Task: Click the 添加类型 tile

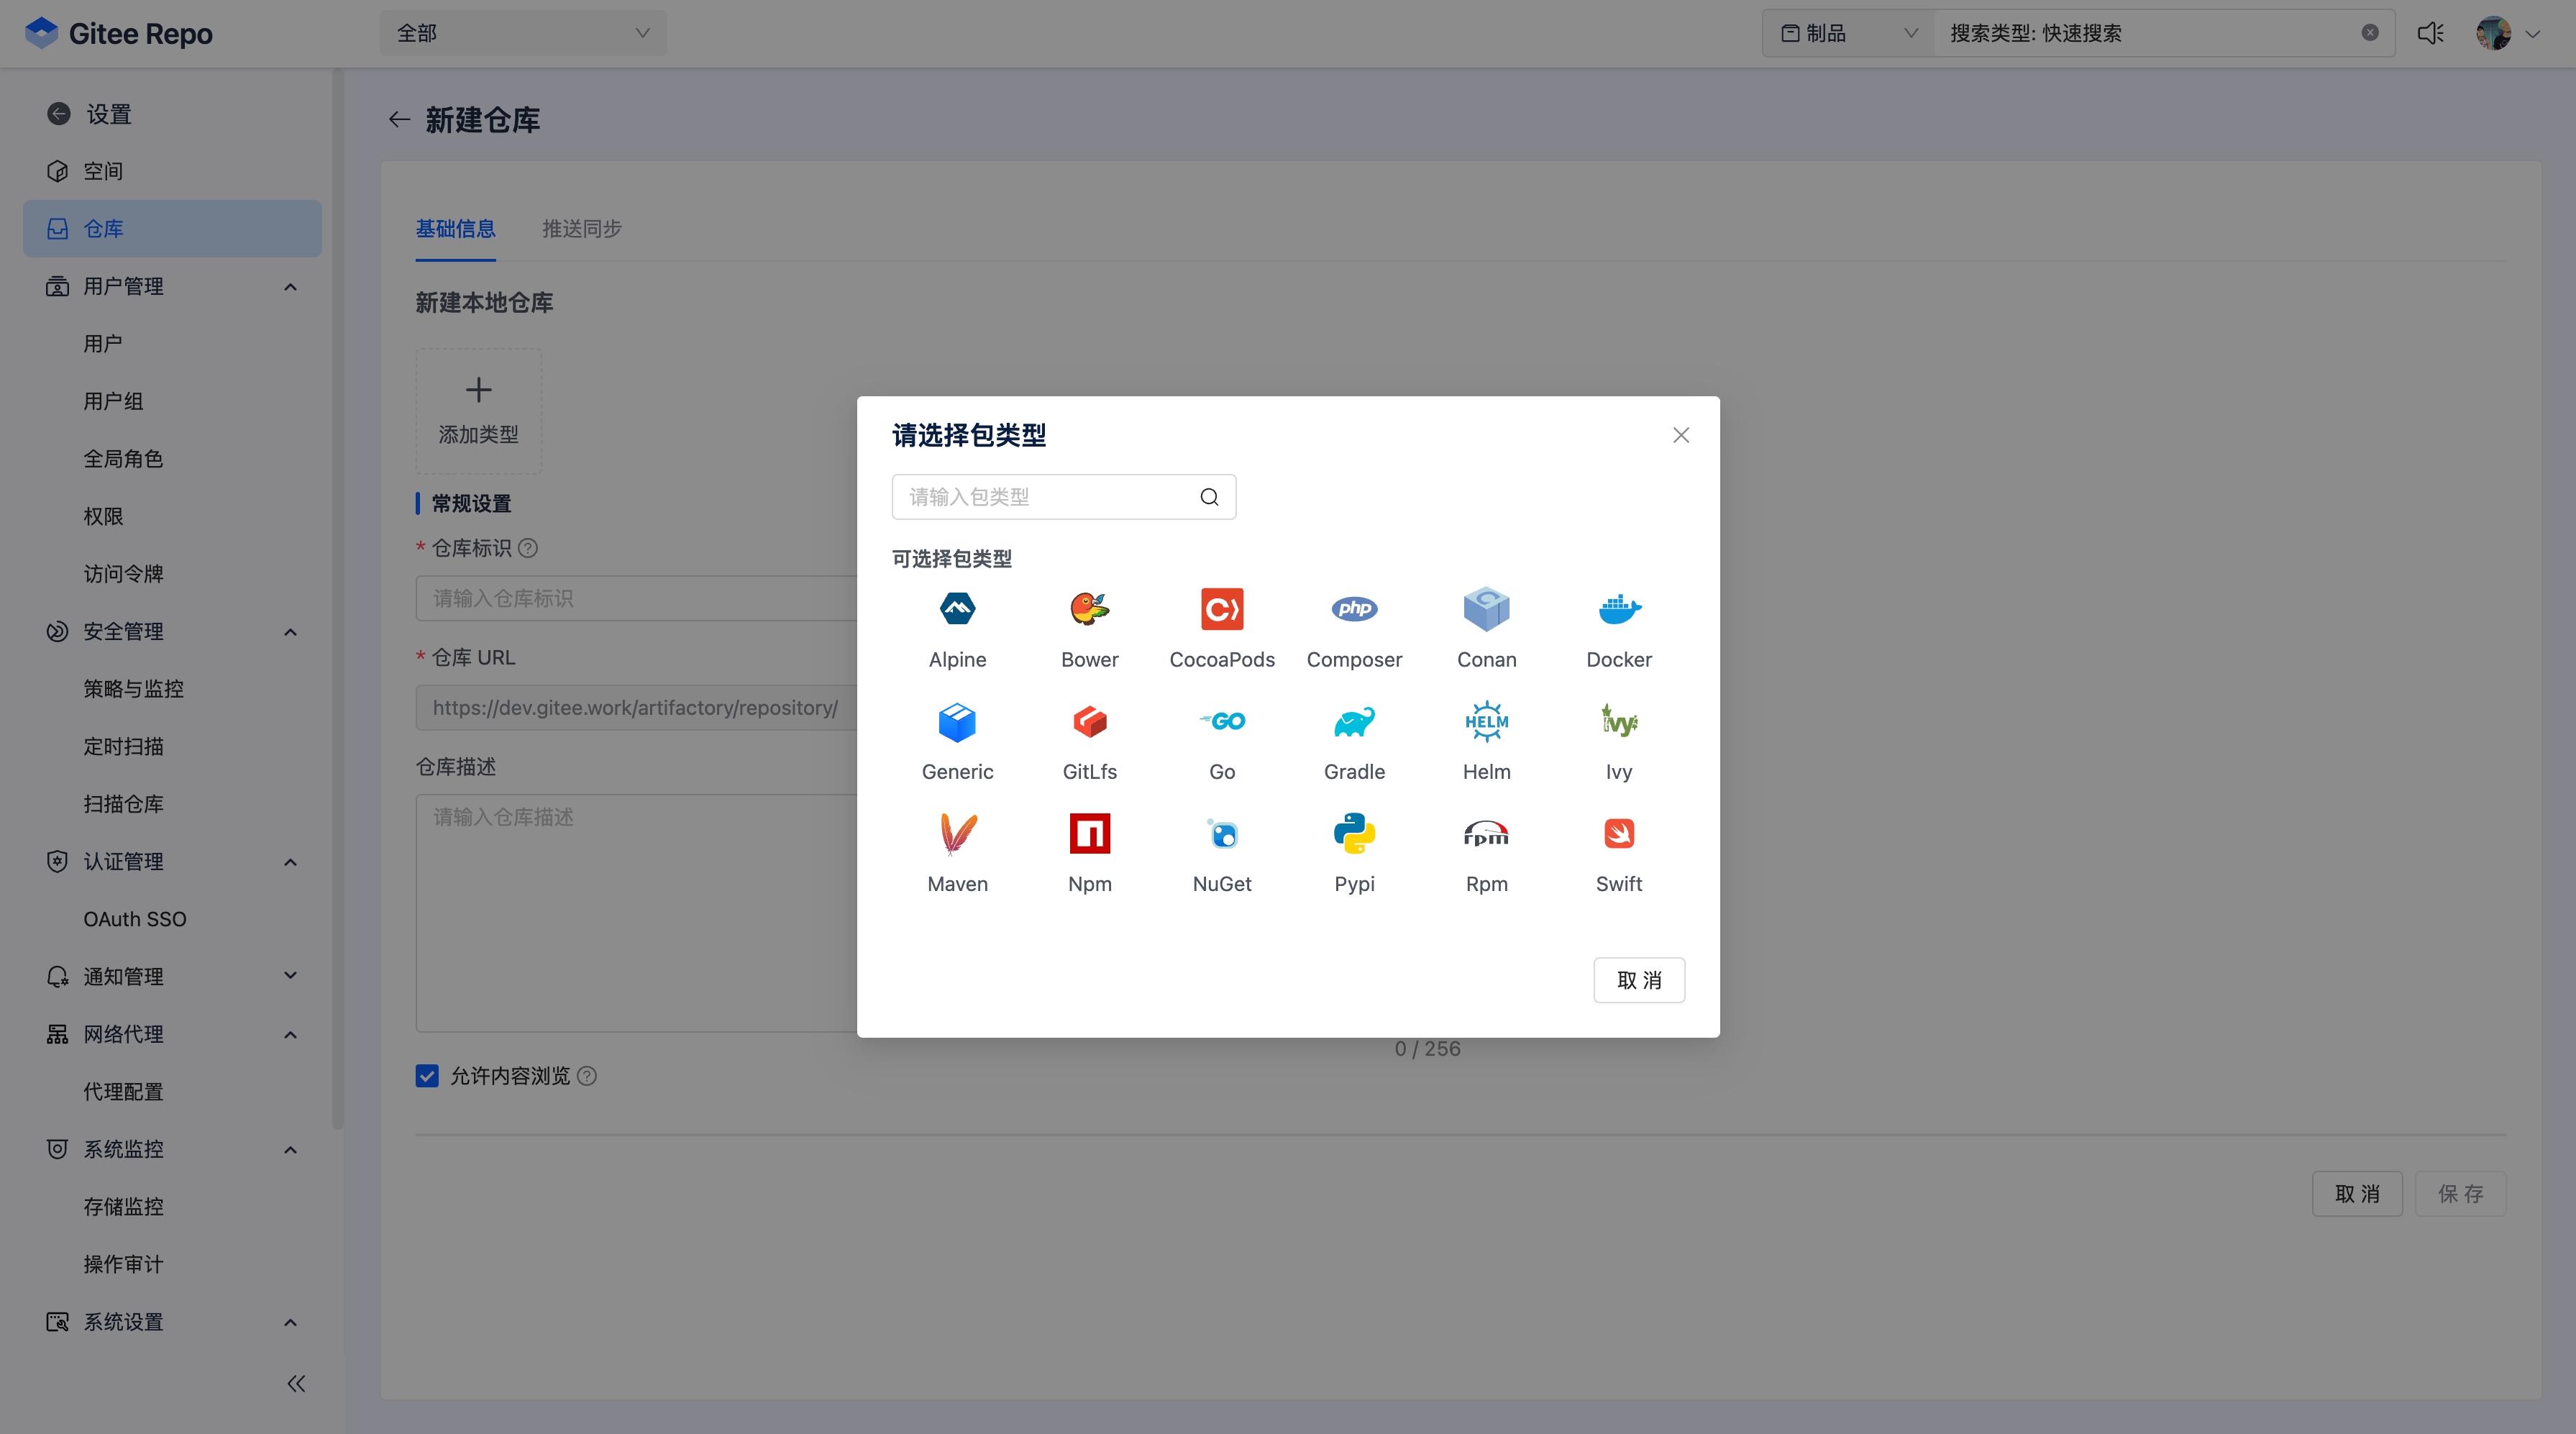Action: point(479,411)
